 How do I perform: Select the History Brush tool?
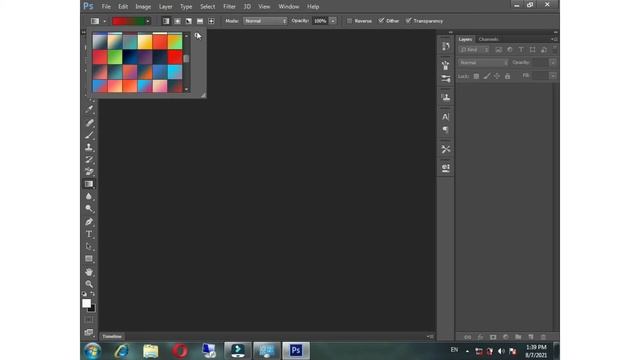89,159
